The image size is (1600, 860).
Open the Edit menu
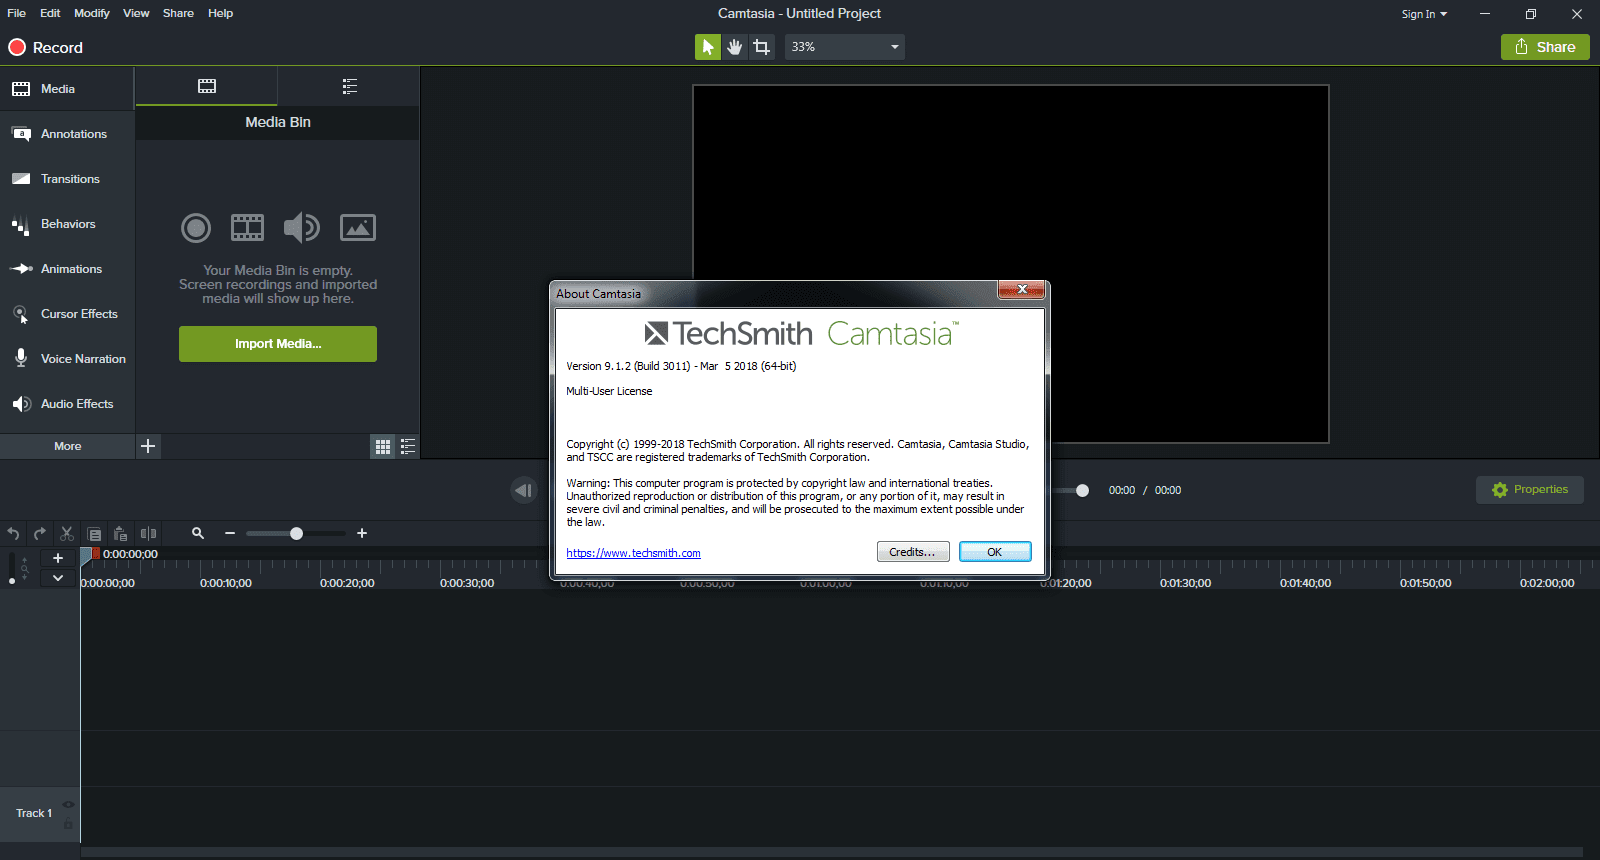click(x=50, y=13)
